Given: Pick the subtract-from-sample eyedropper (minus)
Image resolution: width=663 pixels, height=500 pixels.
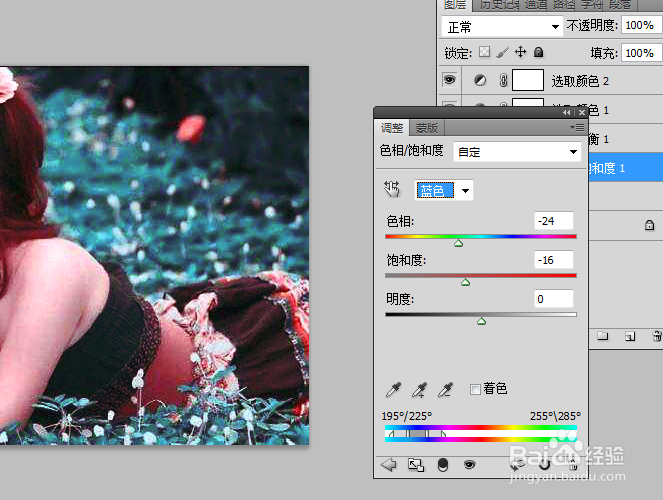Looking at the screenshot, I should pos(445,389).
